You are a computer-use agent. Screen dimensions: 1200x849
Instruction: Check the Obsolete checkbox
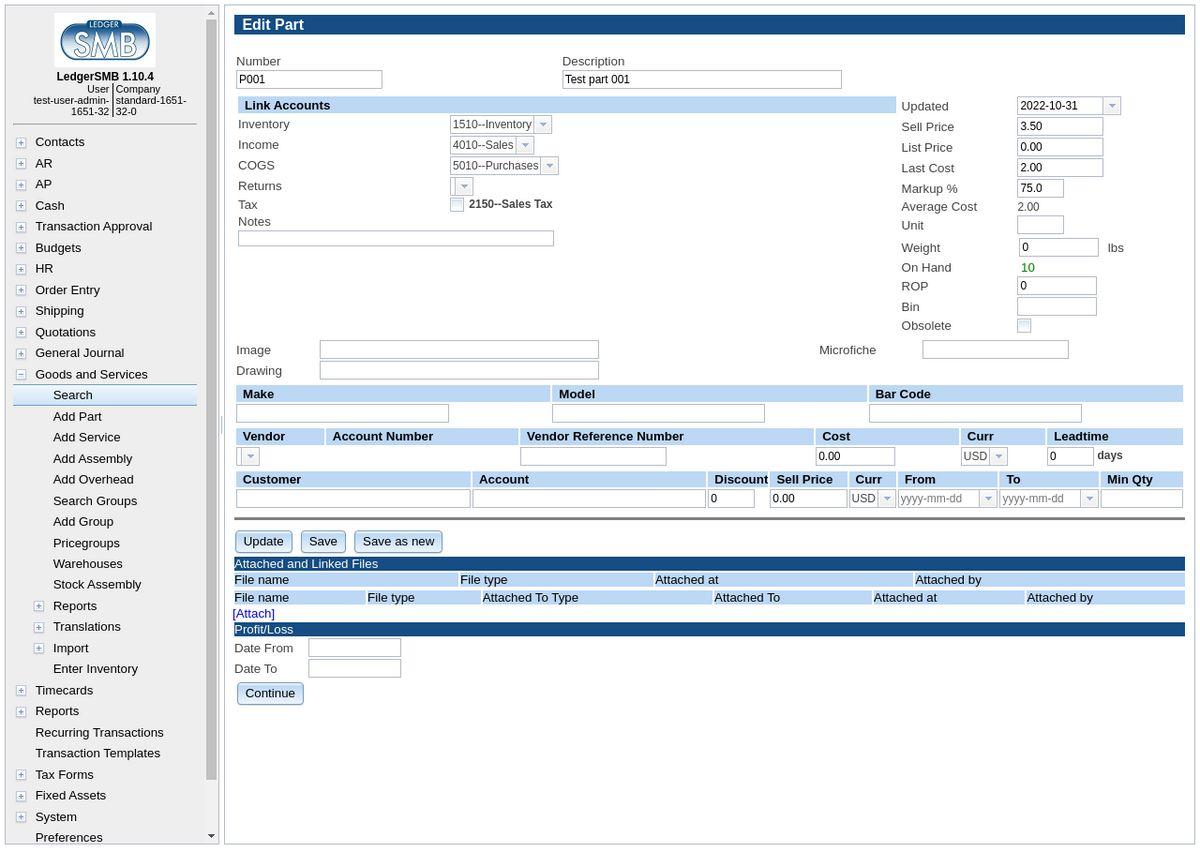[x=1024, y=326]
